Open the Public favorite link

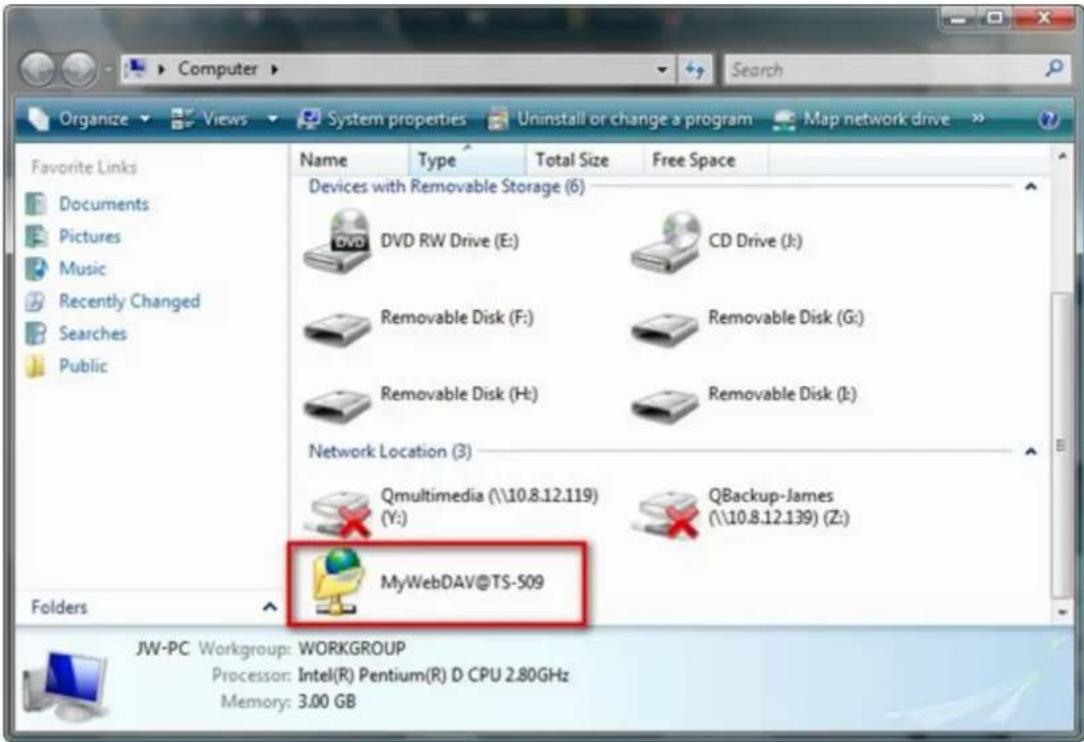(83, 366)
